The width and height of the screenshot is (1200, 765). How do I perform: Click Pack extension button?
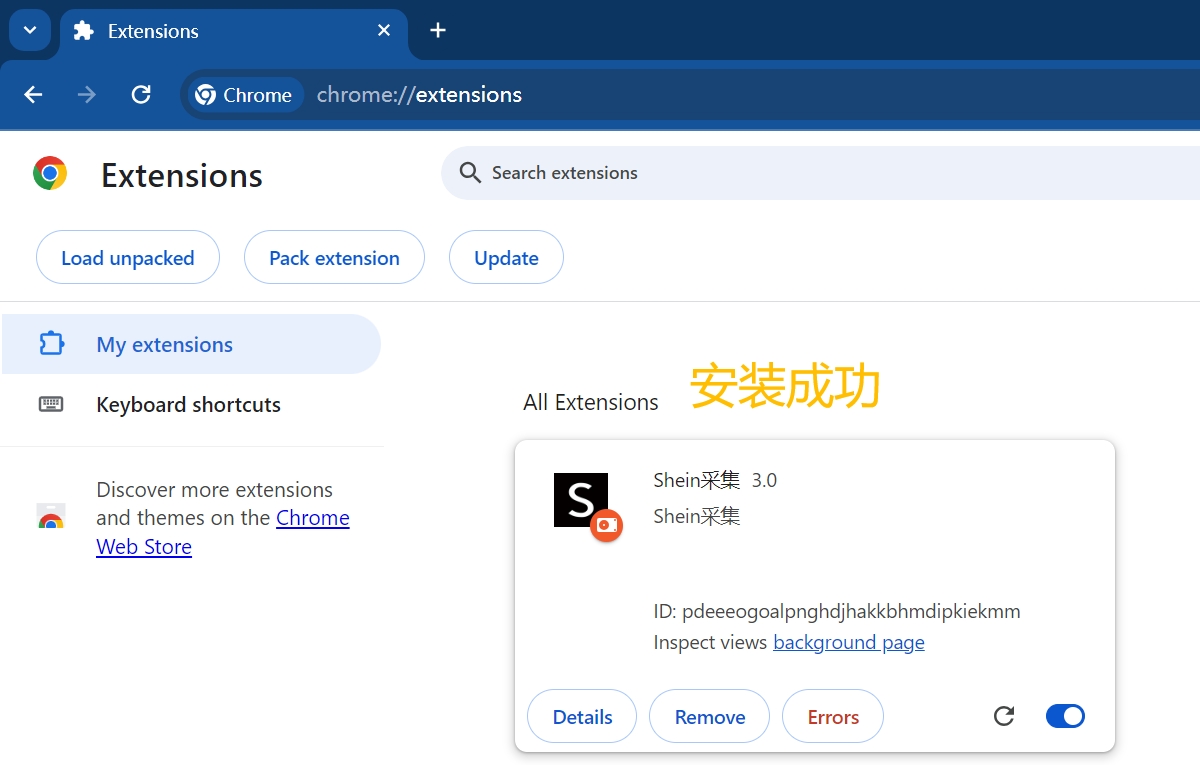[x=334, y=258]
